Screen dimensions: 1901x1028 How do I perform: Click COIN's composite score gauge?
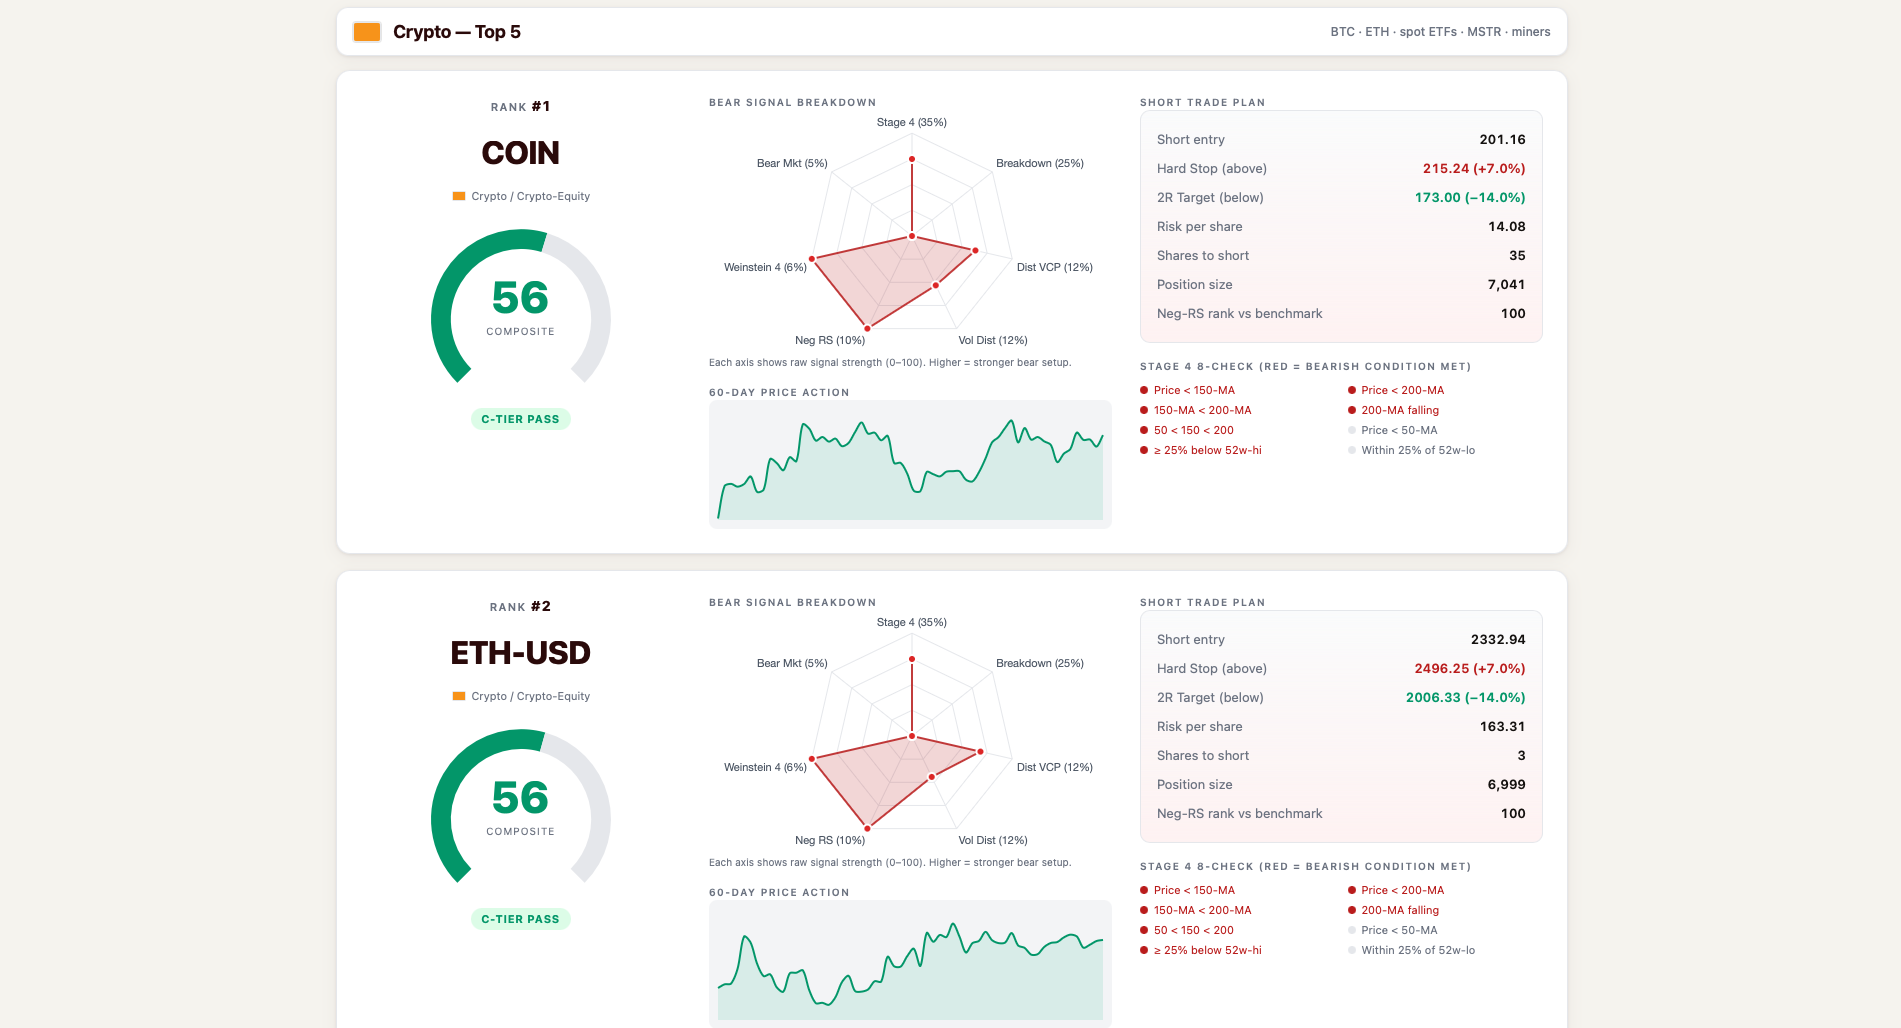click(x=521, y=308)
